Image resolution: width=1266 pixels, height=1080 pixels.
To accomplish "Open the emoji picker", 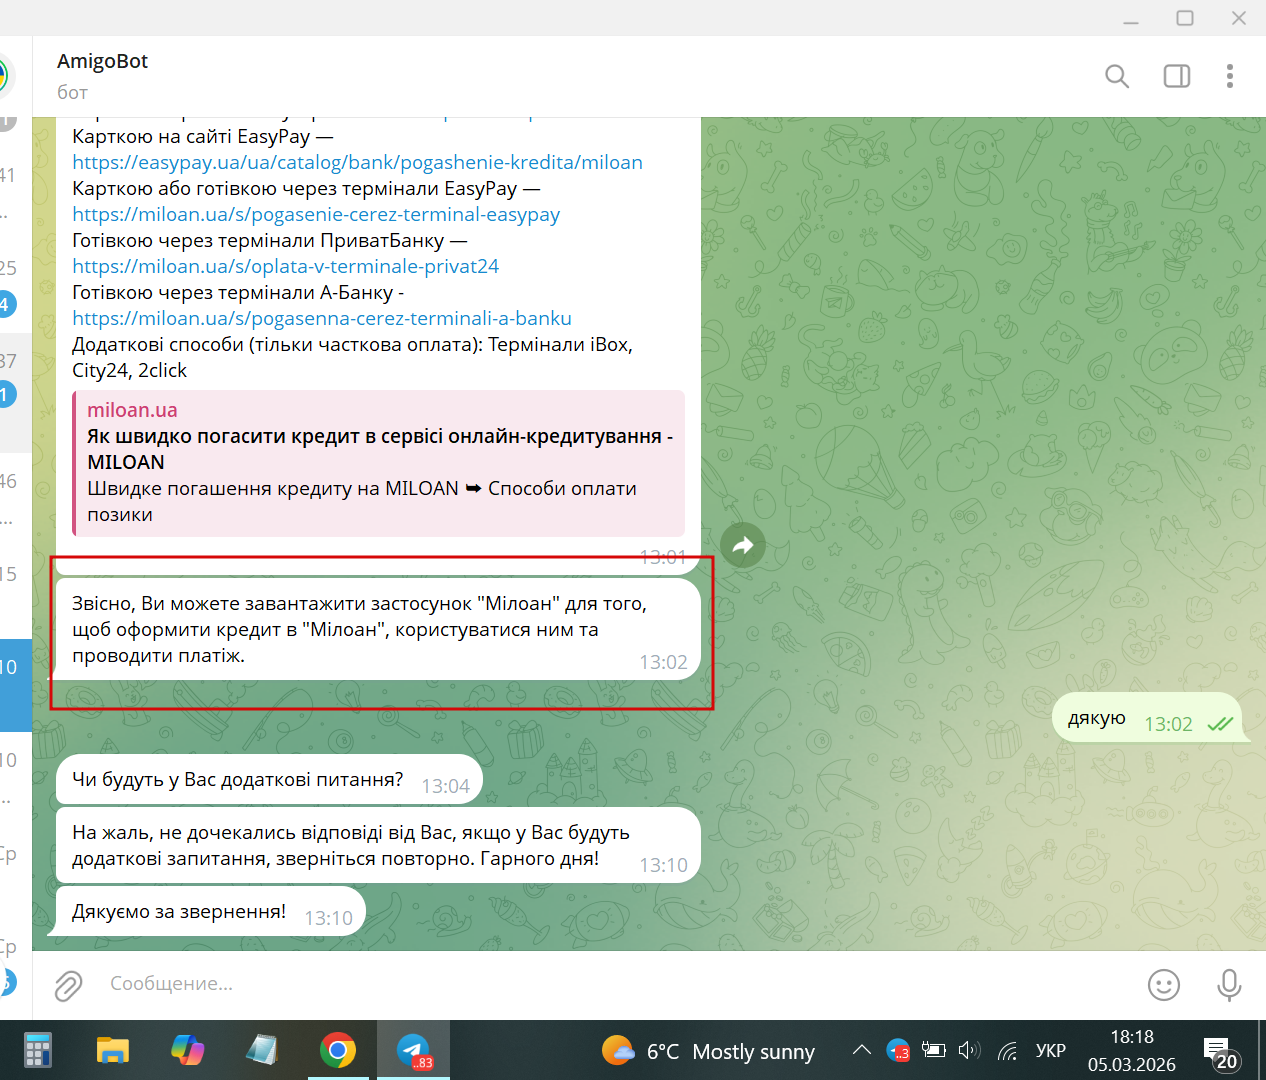I will click(x=1164, y=985).
